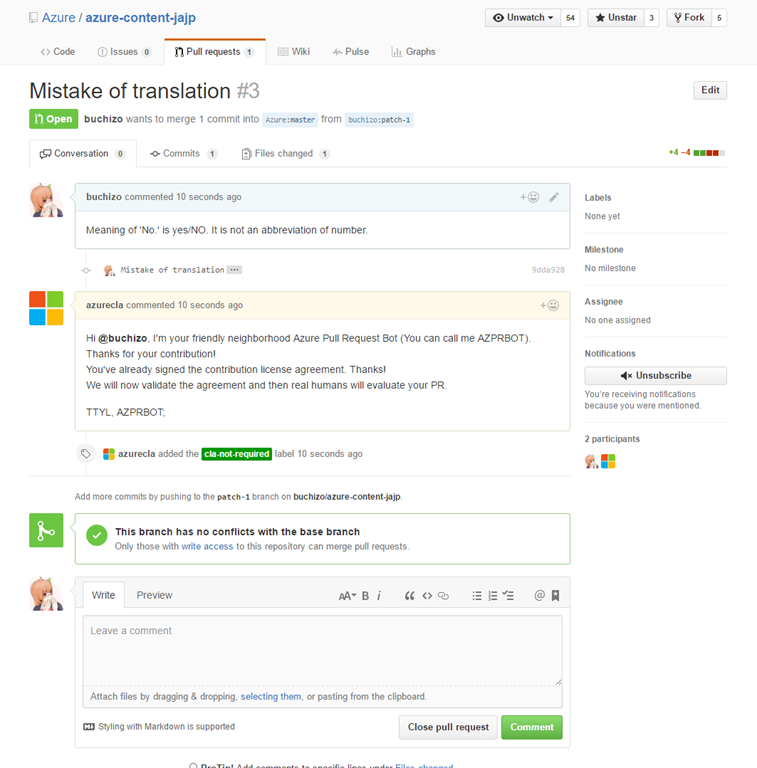Open the Pull requests tab
The height and width of the screenshot is (768, 757).
(x=214, y=52)
